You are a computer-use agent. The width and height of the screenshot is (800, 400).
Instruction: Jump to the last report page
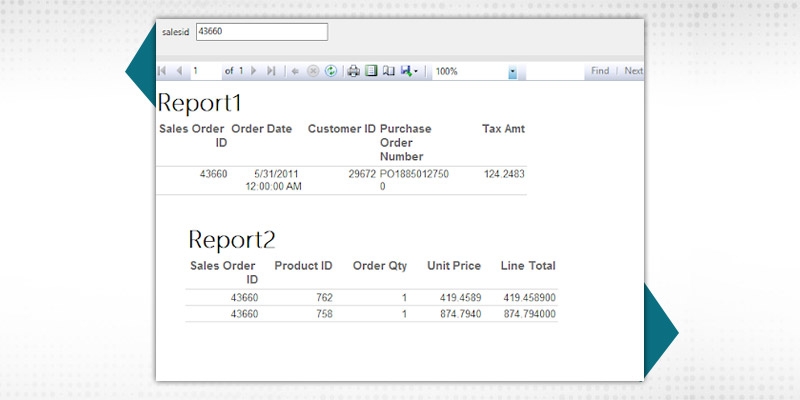[270, 71]
